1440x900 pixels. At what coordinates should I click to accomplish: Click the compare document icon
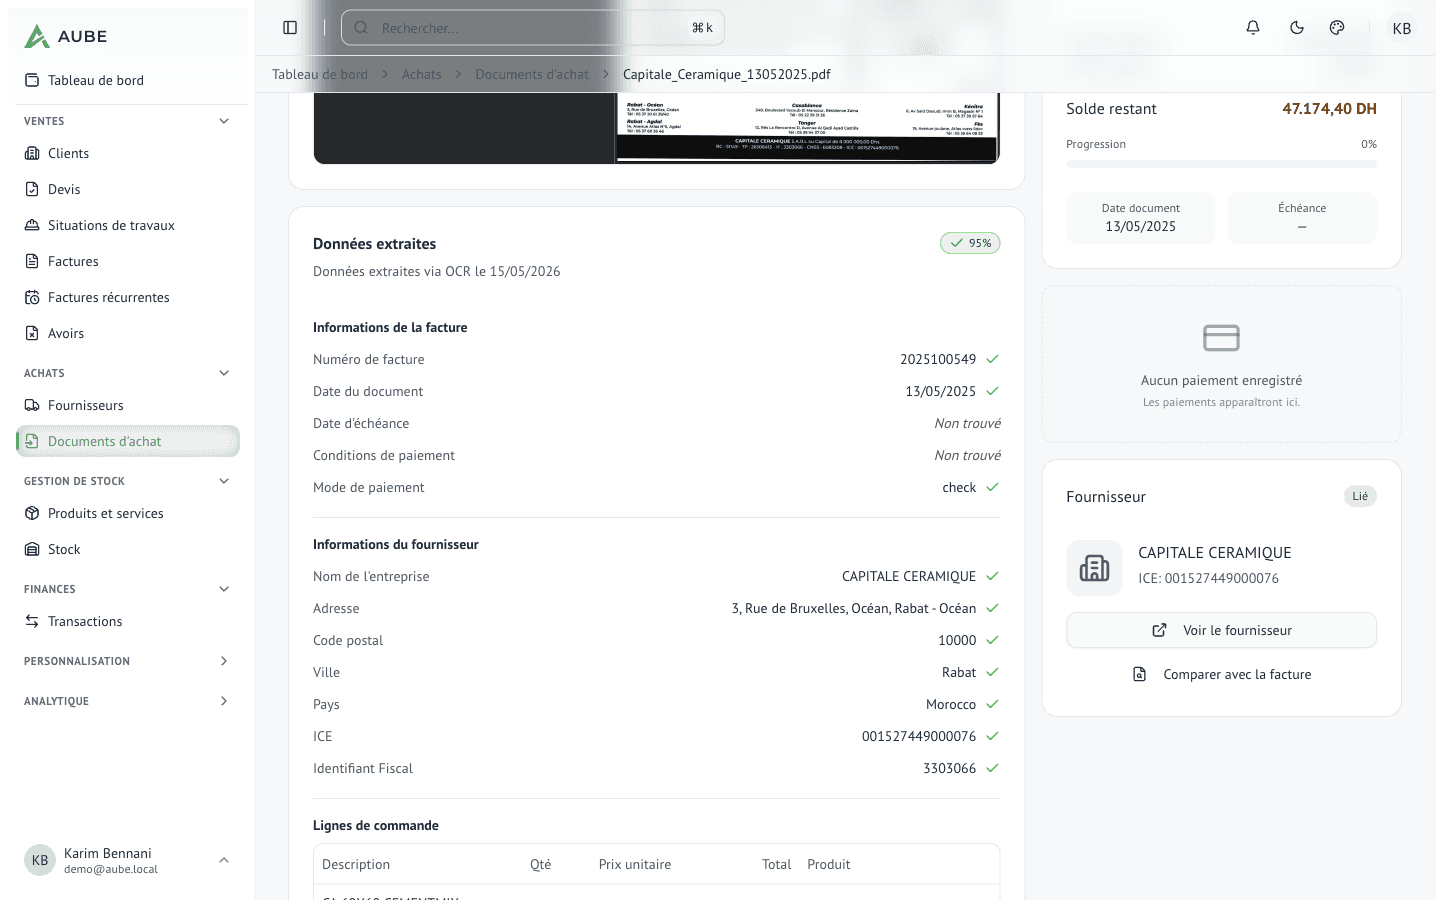point(1139,674)
